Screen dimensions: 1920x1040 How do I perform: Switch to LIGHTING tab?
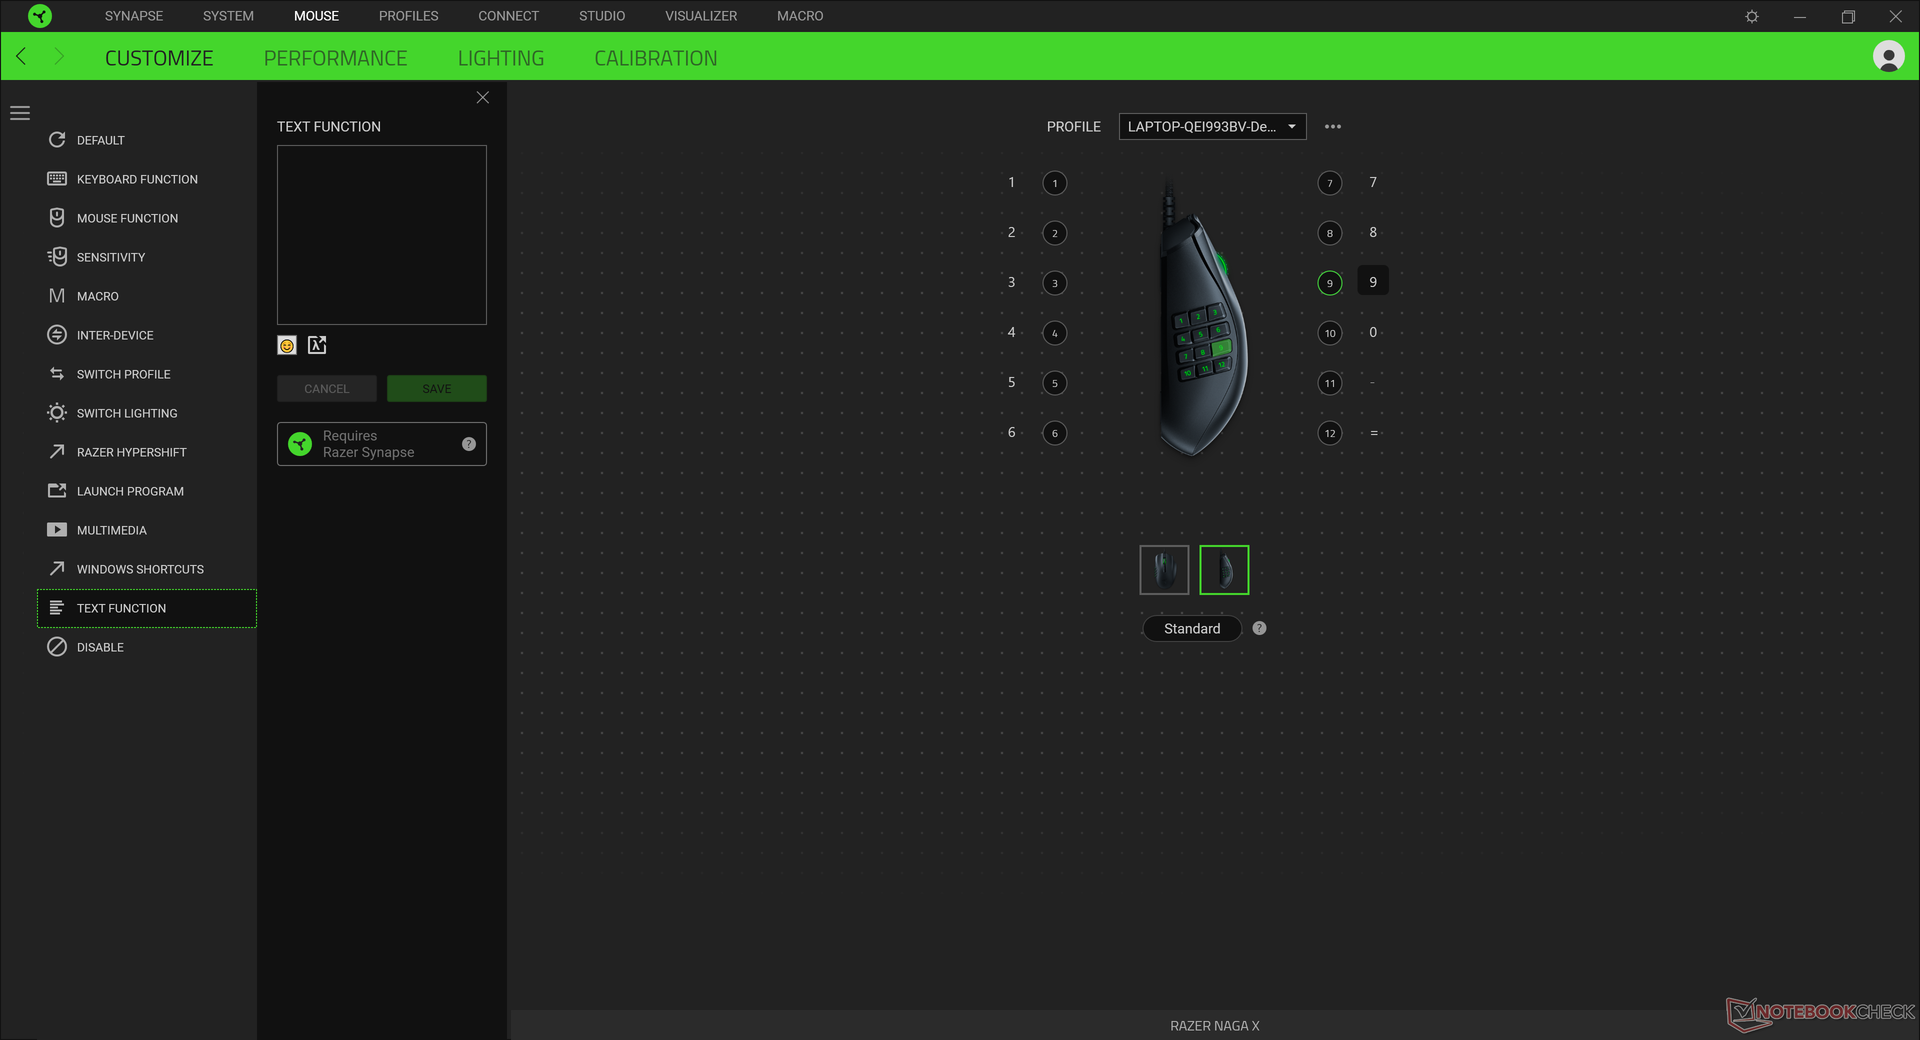click(501, 58)
